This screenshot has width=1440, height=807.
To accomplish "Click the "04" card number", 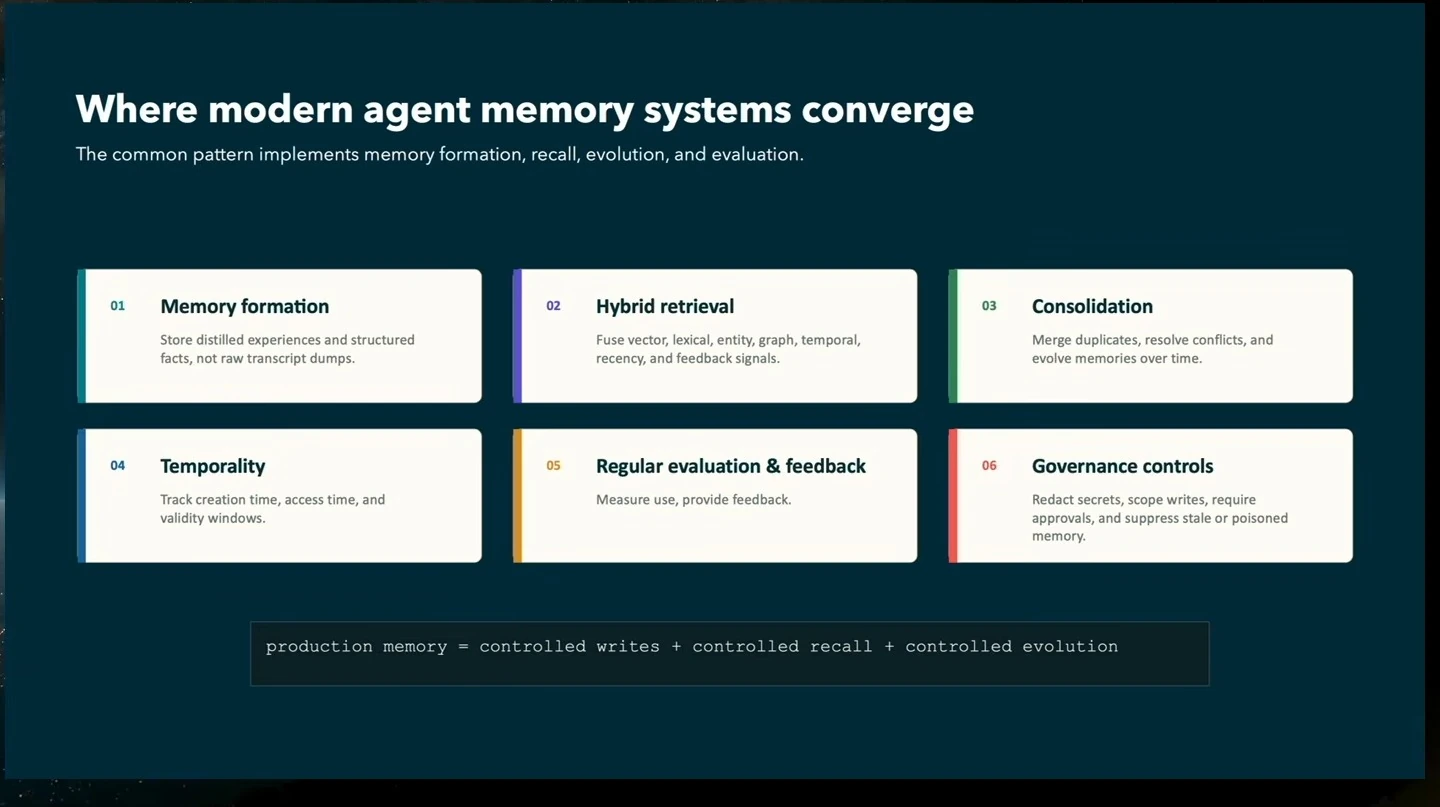I will pyautogui.click(x=118, y=466).
